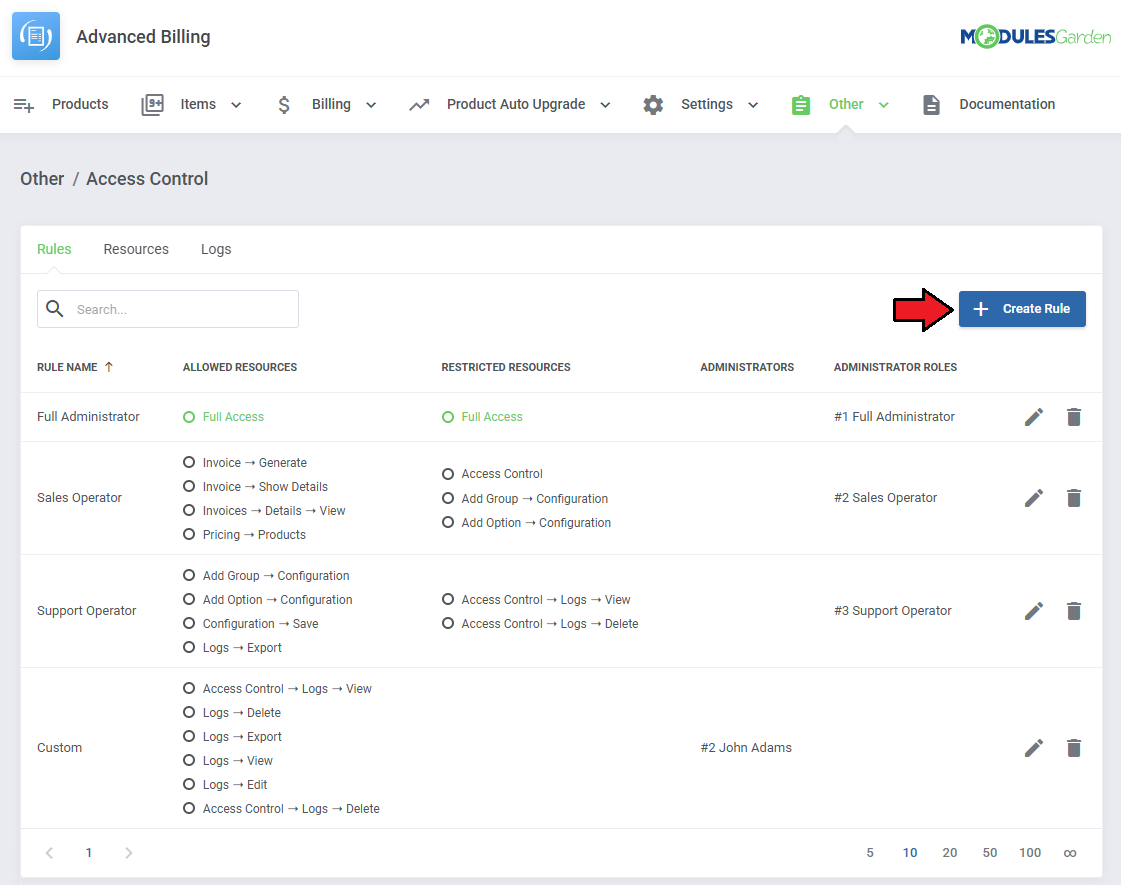Image resolution: width=1121 pixels, height=885 pixels.
Task: Sort by Allowed Resources column header
Action: tap(239, 367)
